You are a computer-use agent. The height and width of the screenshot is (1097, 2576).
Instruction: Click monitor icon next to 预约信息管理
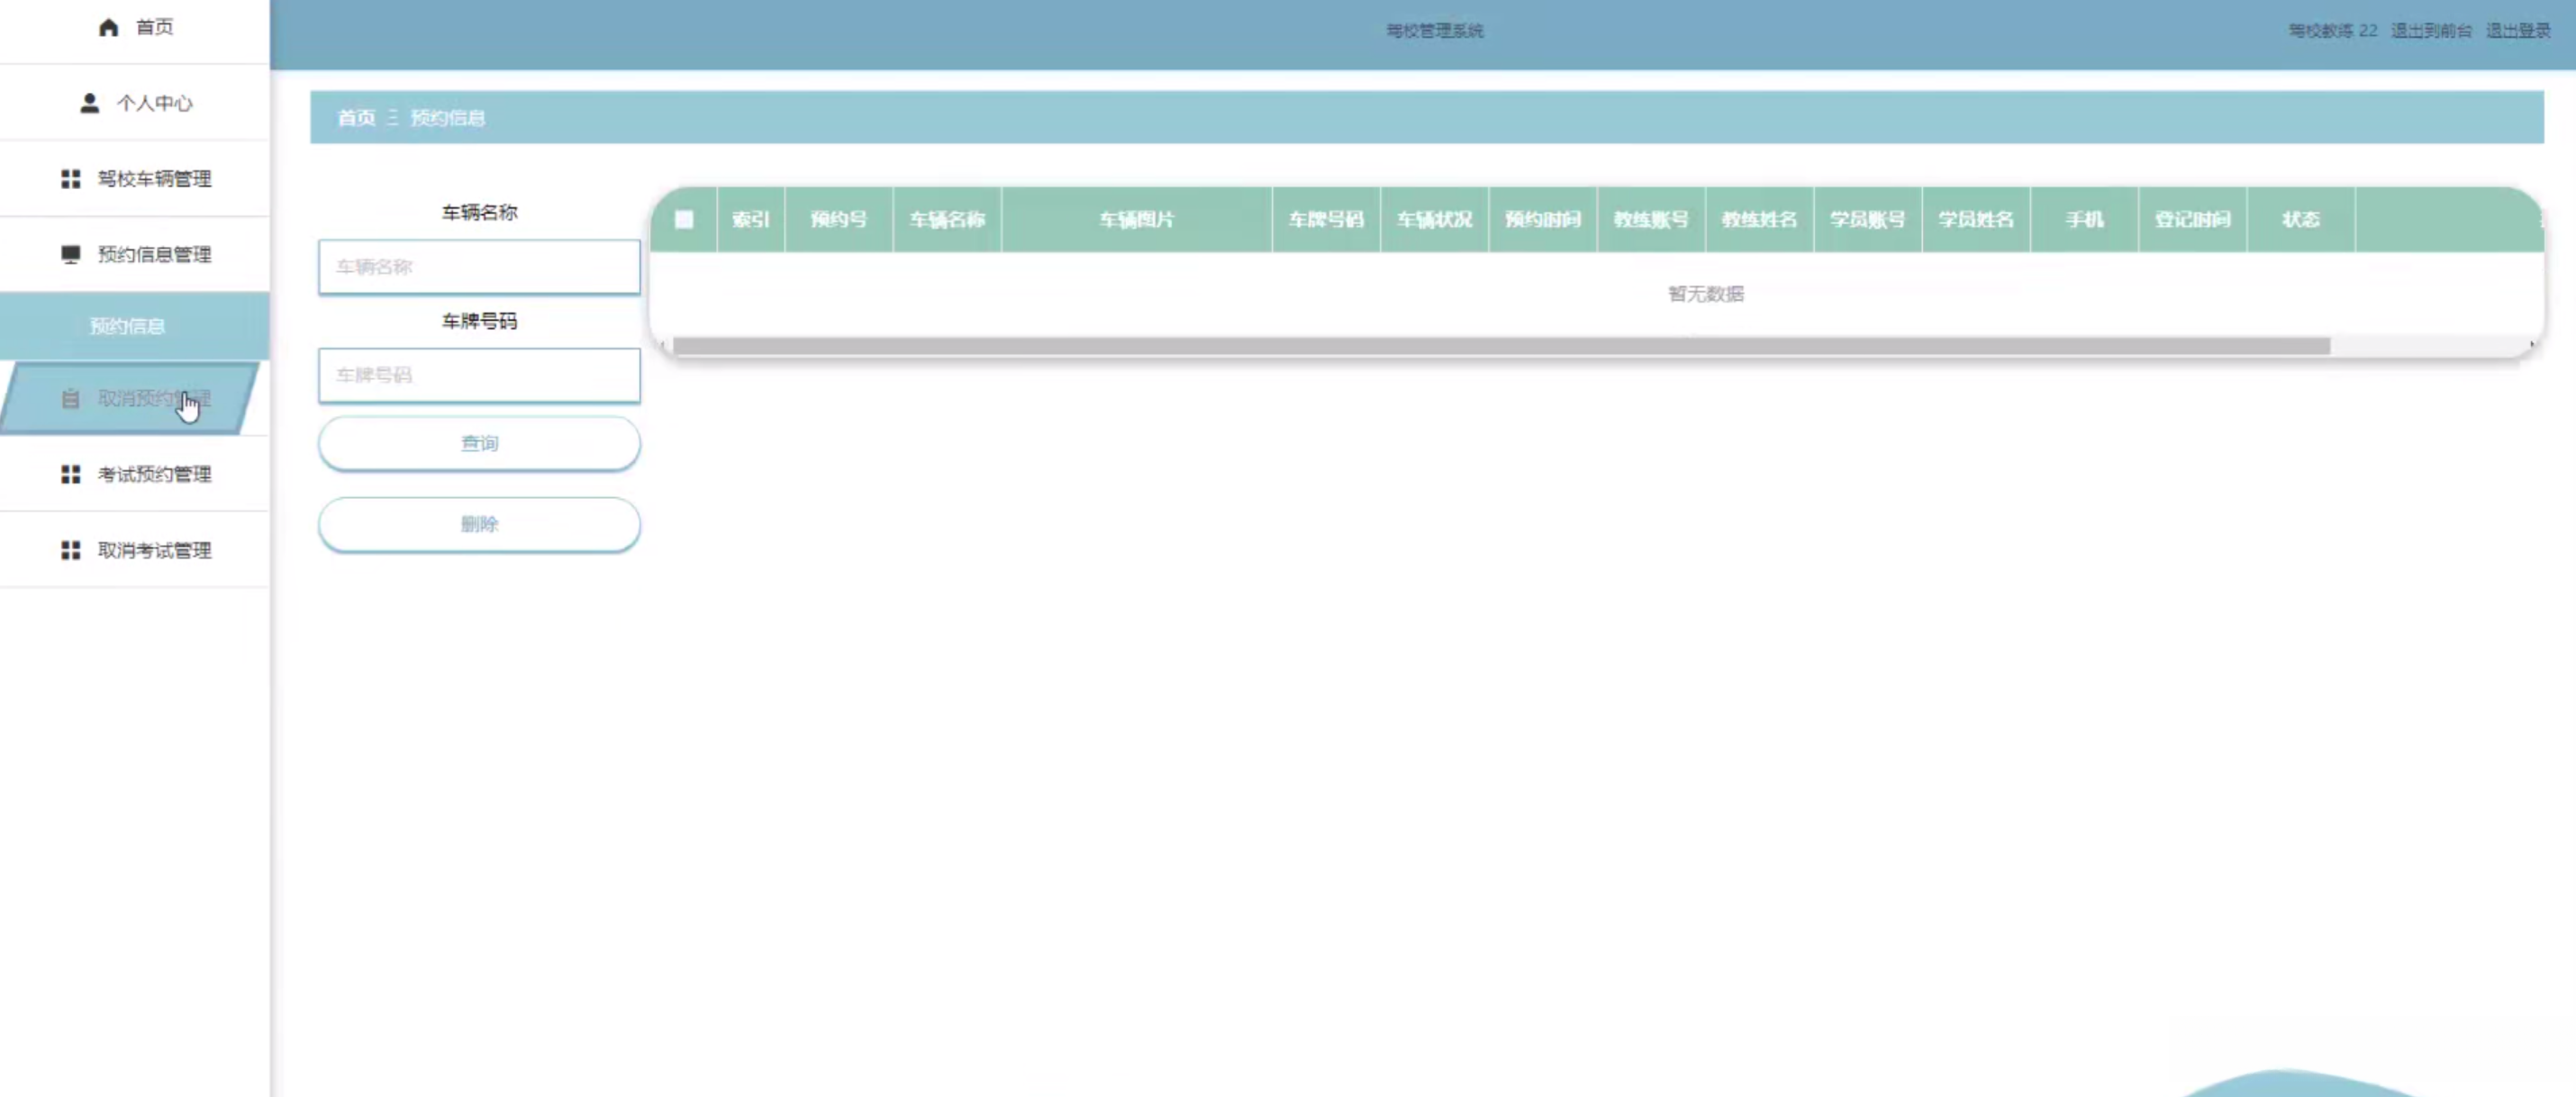tap(70, 255)
